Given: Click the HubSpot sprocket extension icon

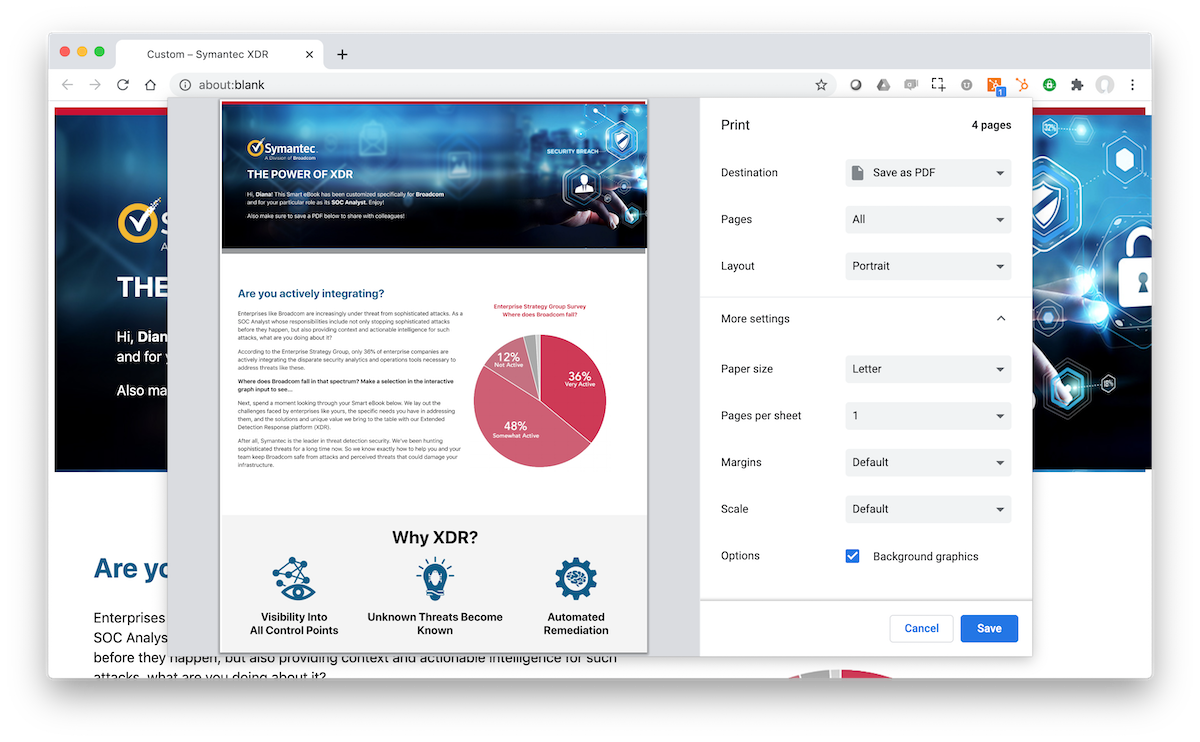Looking at the screenshot, I should (x=1022, y=85).
